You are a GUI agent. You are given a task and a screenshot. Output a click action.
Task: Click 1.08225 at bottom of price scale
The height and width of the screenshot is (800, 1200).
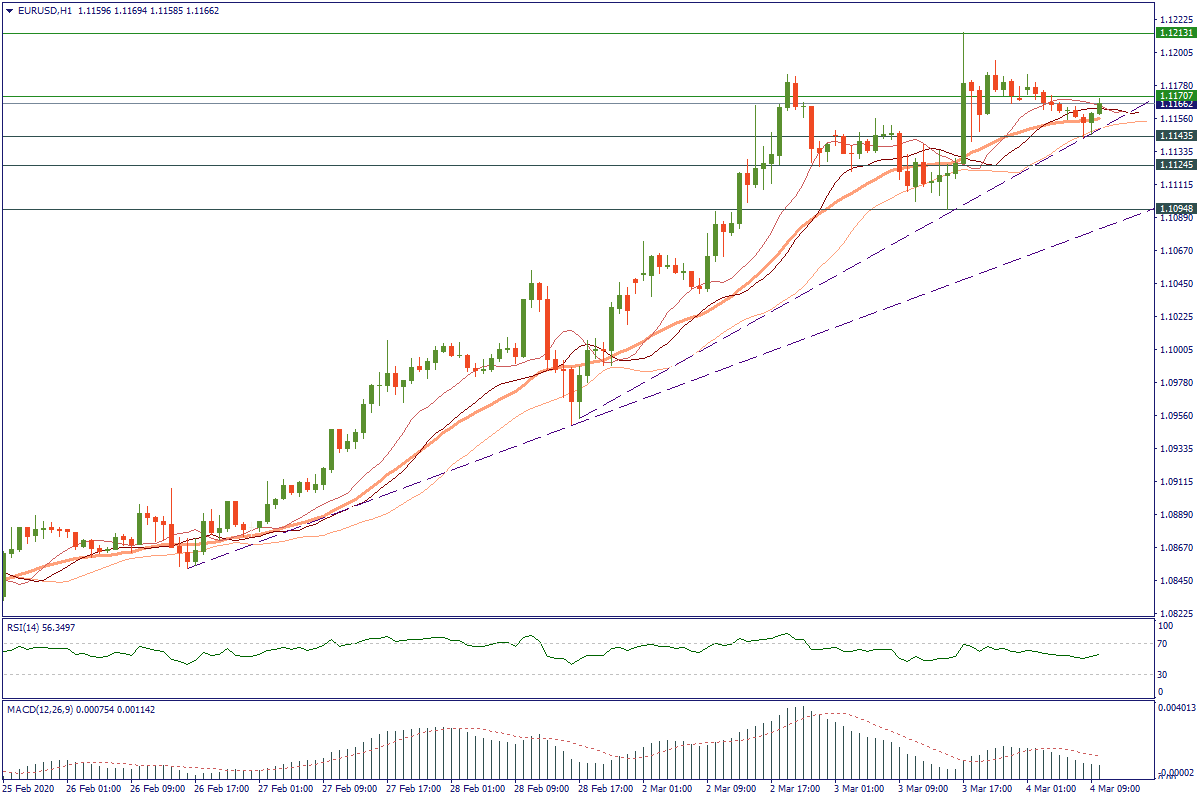pyautogui.click(x=1175, y=613)
